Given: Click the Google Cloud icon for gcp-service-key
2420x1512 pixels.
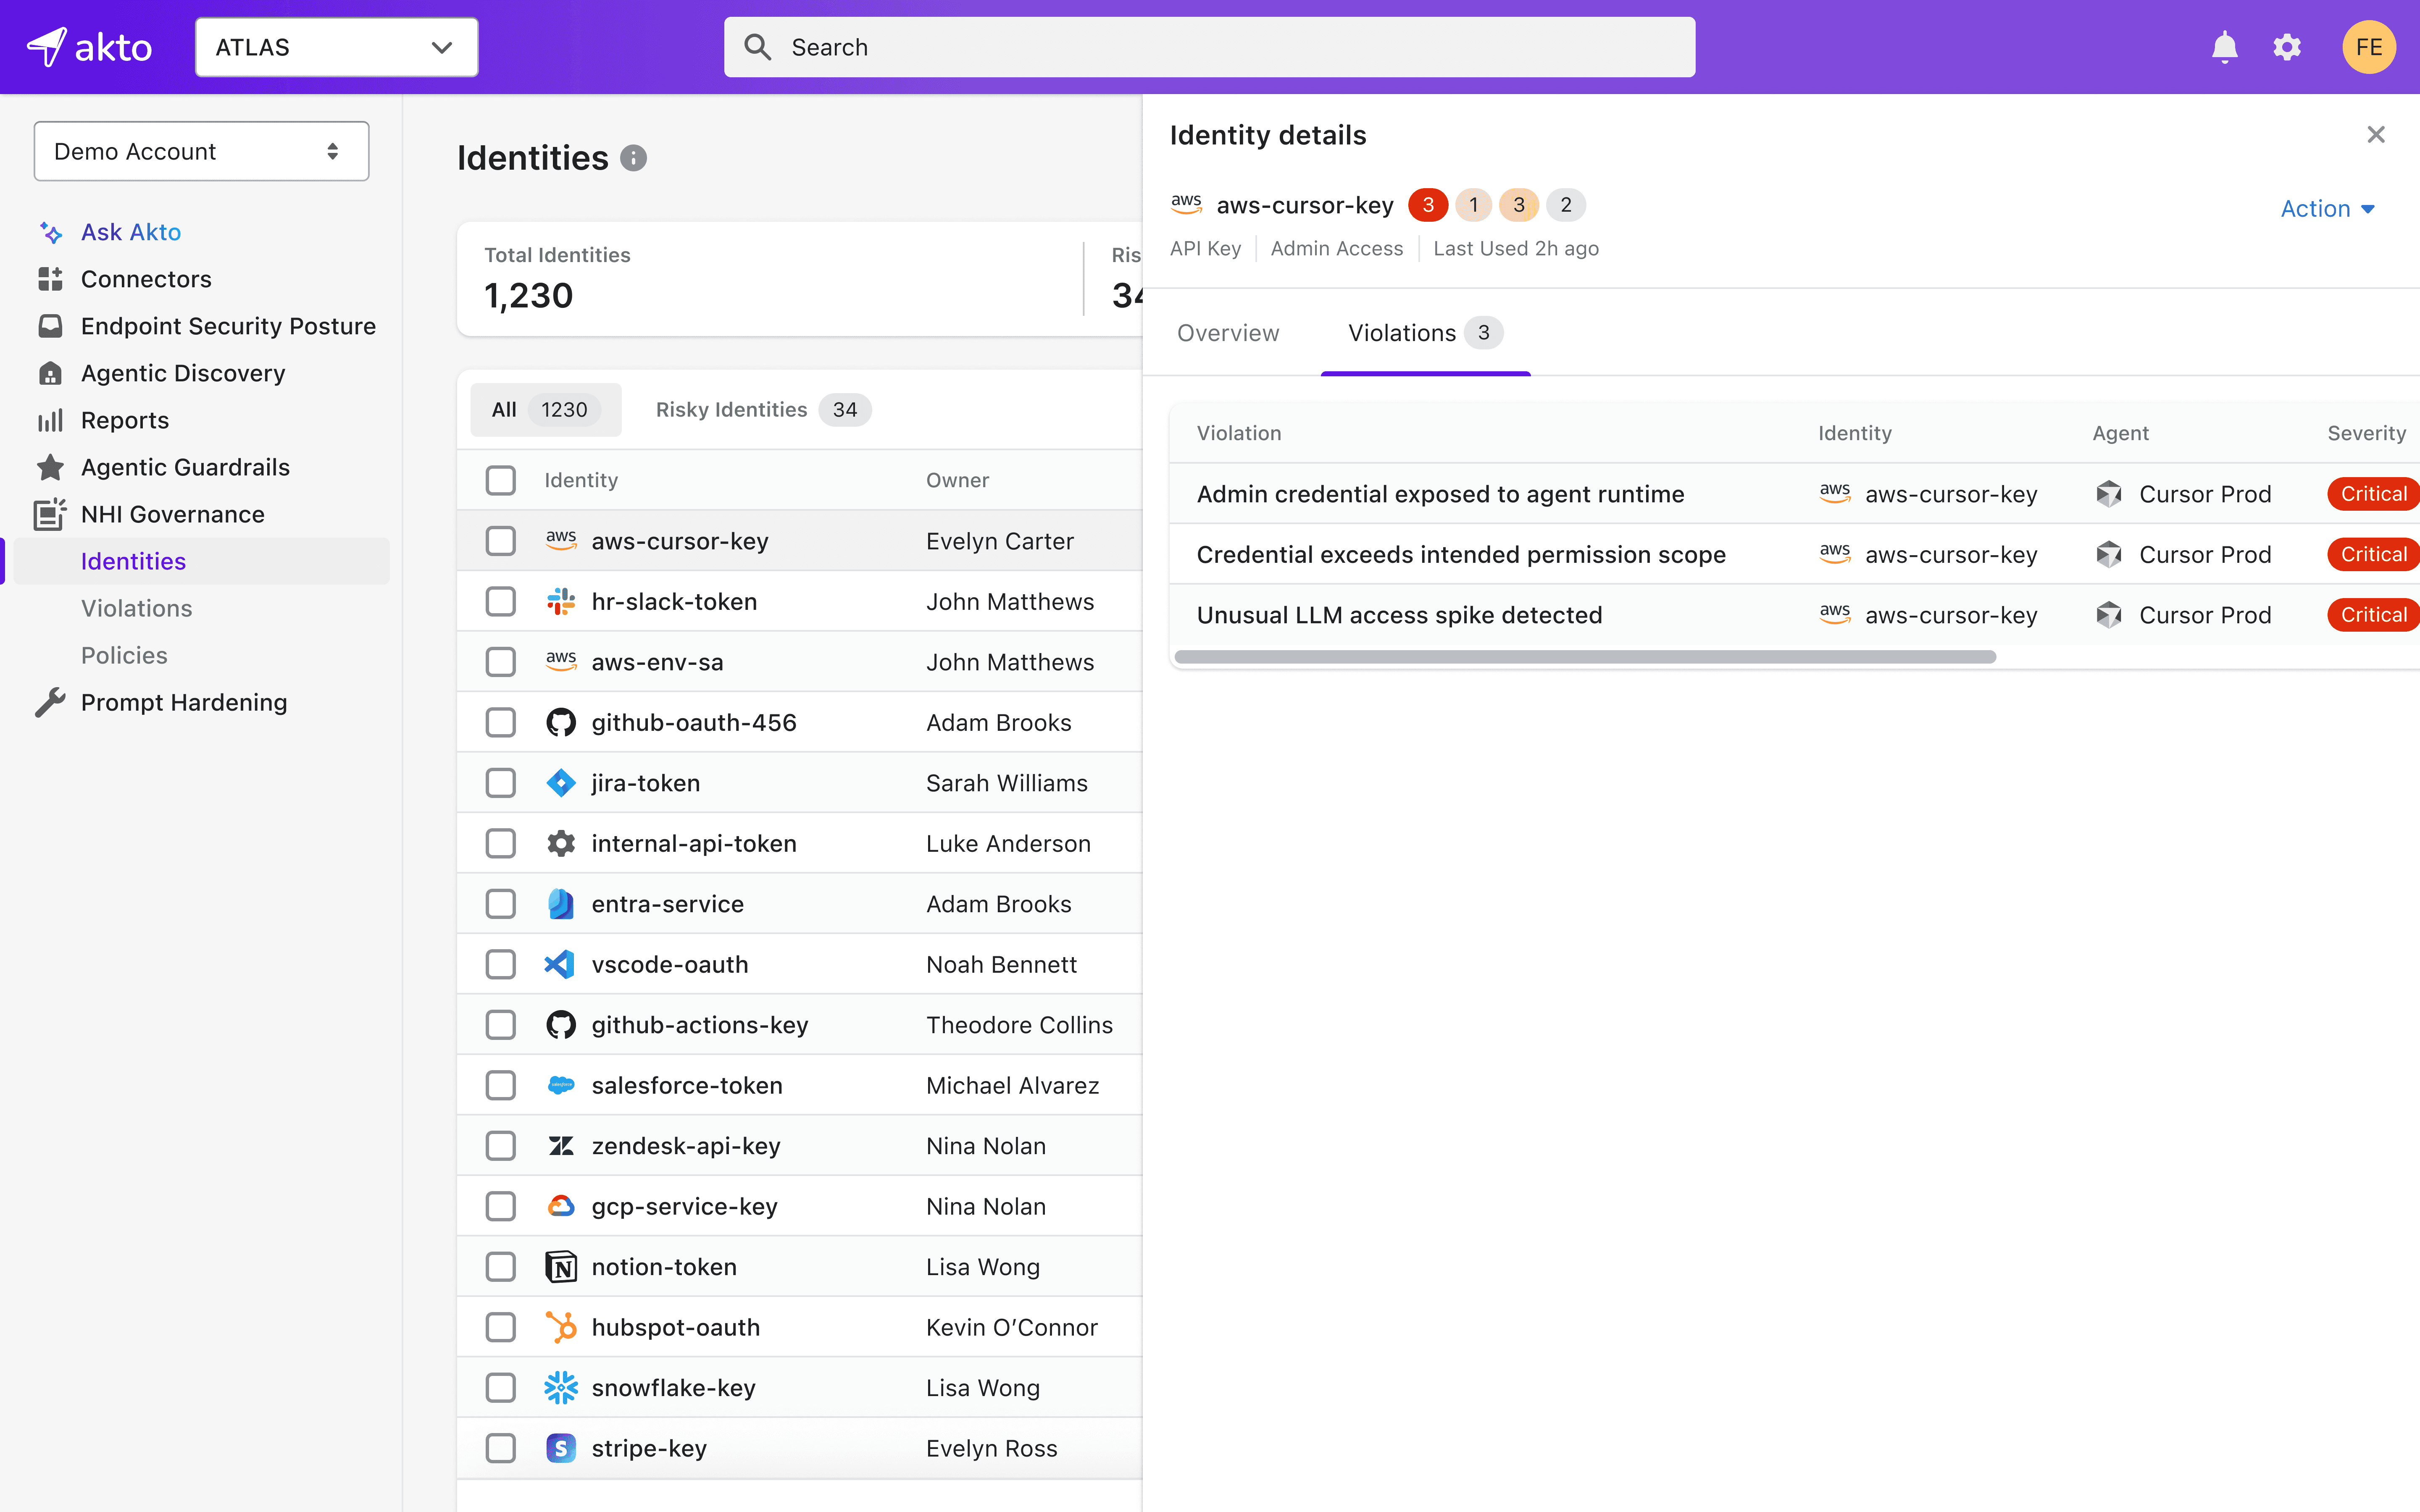Looking at the screenshot, I should click(x=561, y=1206).
